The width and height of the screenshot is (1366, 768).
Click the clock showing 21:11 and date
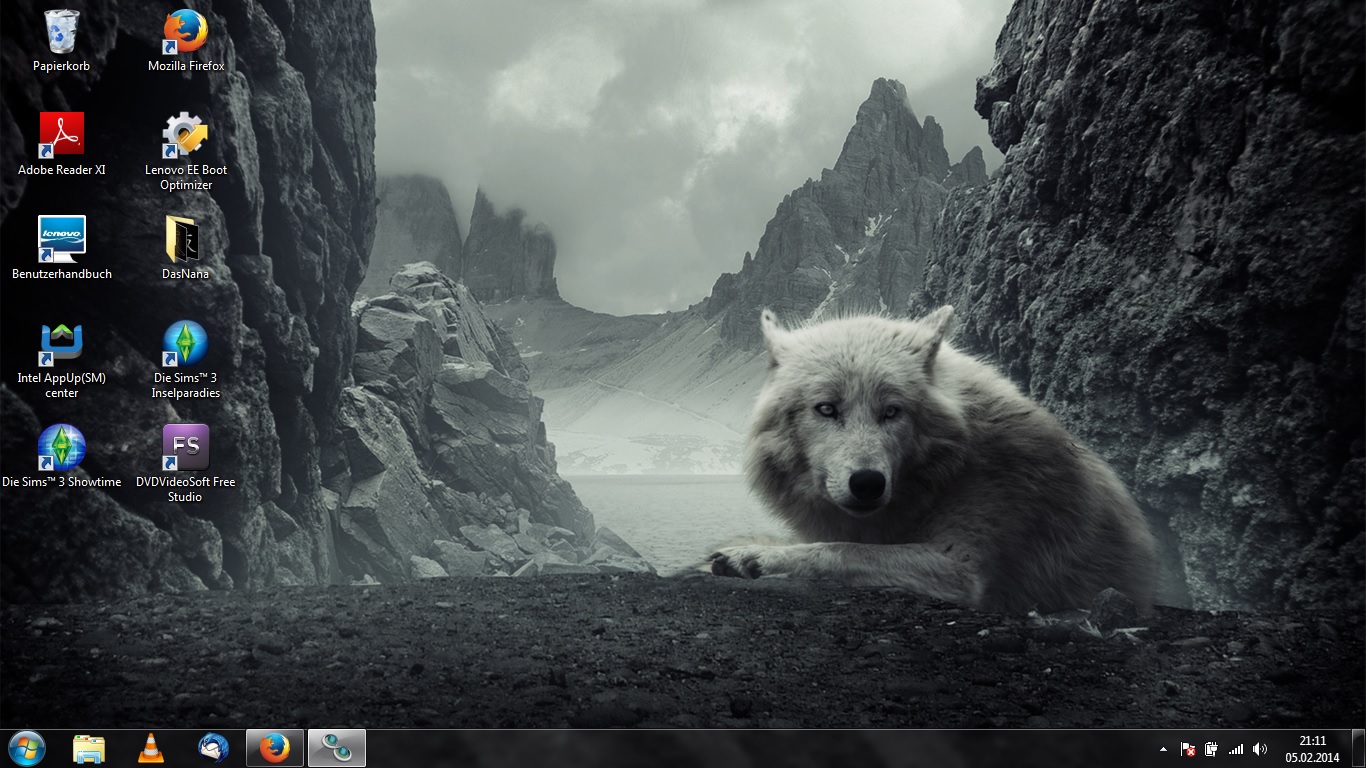[x=1312, y=749]
